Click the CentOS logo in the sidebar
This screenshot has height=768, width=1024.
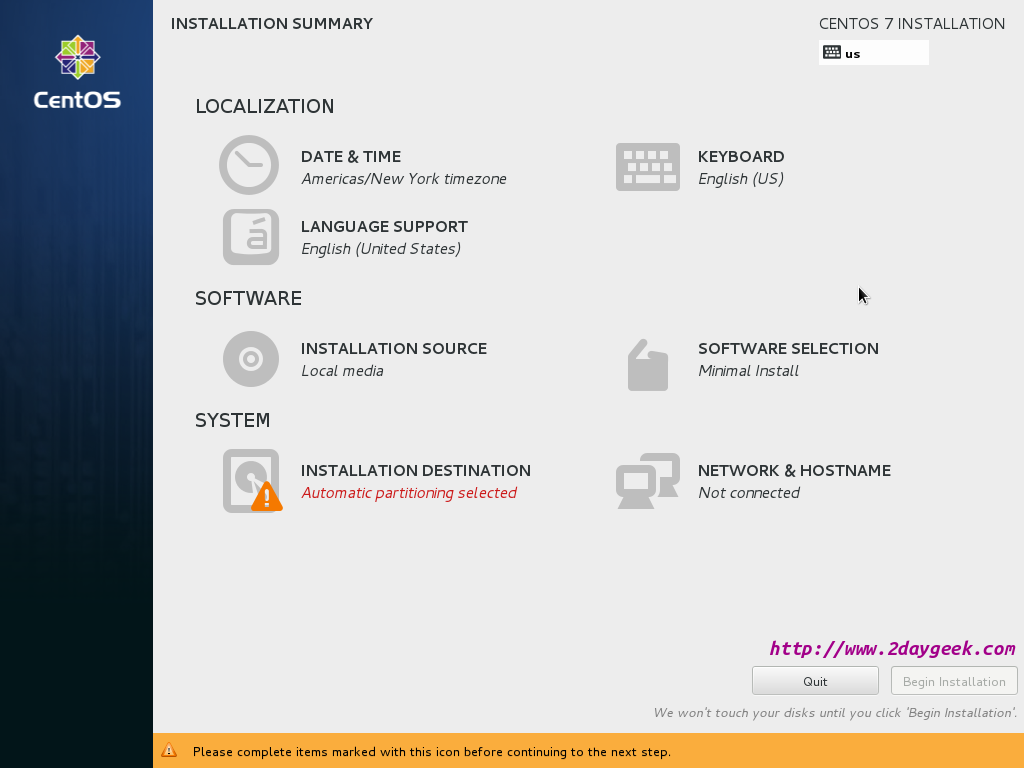click(77, 72)
